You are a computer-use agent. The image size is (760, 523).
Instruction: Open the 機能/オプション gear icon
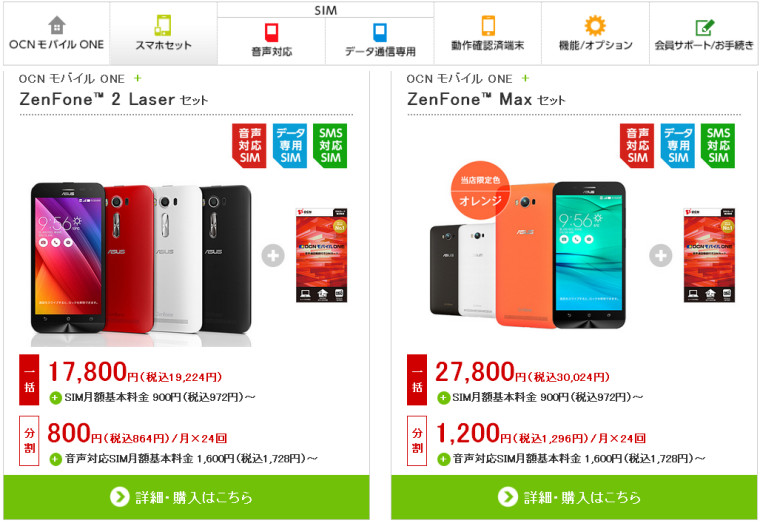click(x=595, y=26)
